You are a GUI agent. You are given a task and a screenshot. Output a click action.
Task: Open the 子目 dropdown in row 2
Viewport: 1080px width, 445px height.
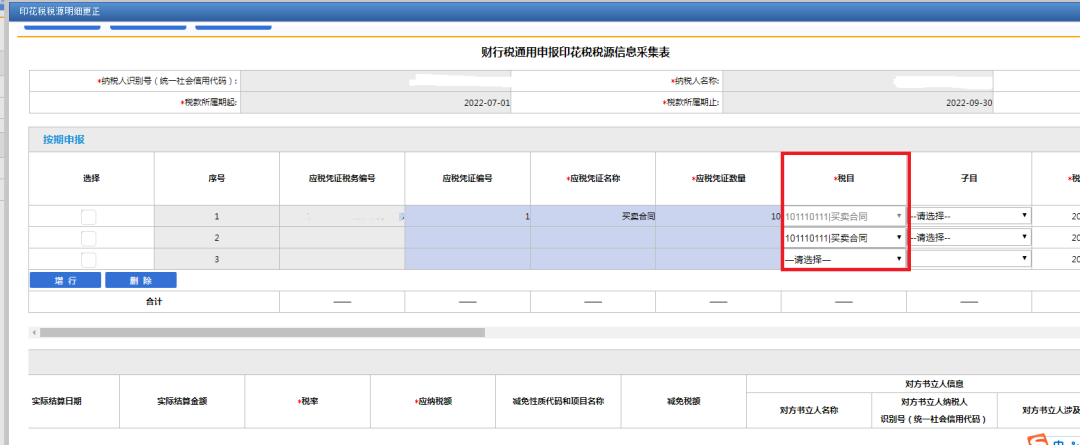point(968,238)
